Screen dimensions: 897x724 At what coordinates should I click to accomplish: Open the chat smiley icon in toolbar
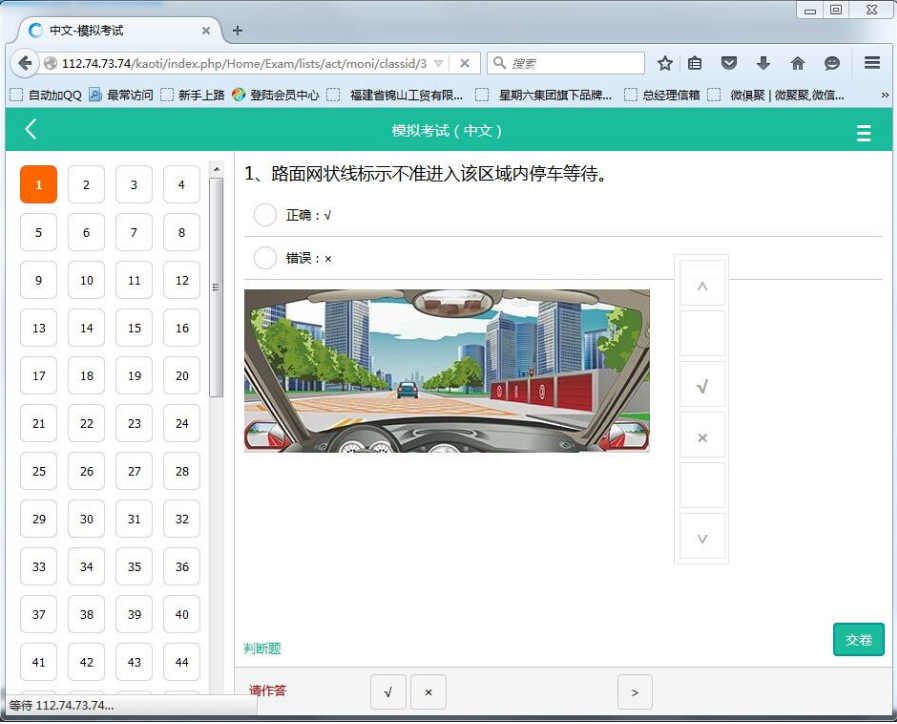[832, 63]
